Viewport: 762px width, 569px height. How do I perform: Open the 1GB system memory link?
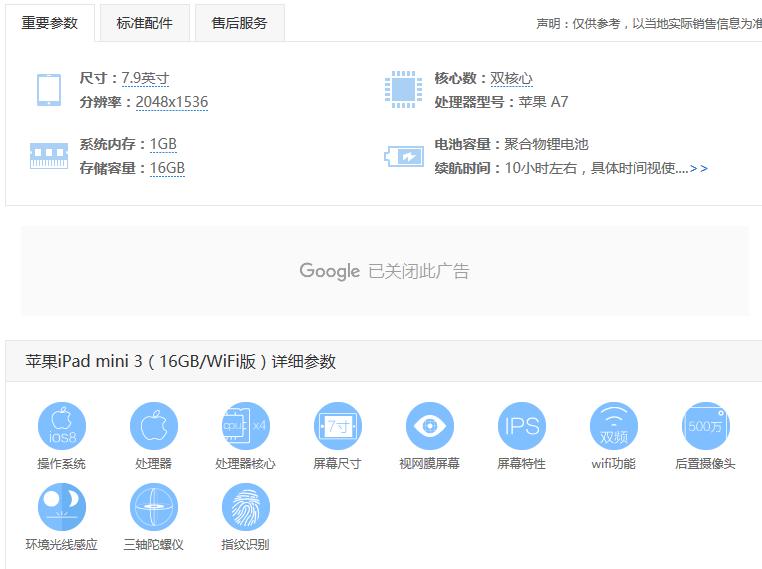pos(163,144)
